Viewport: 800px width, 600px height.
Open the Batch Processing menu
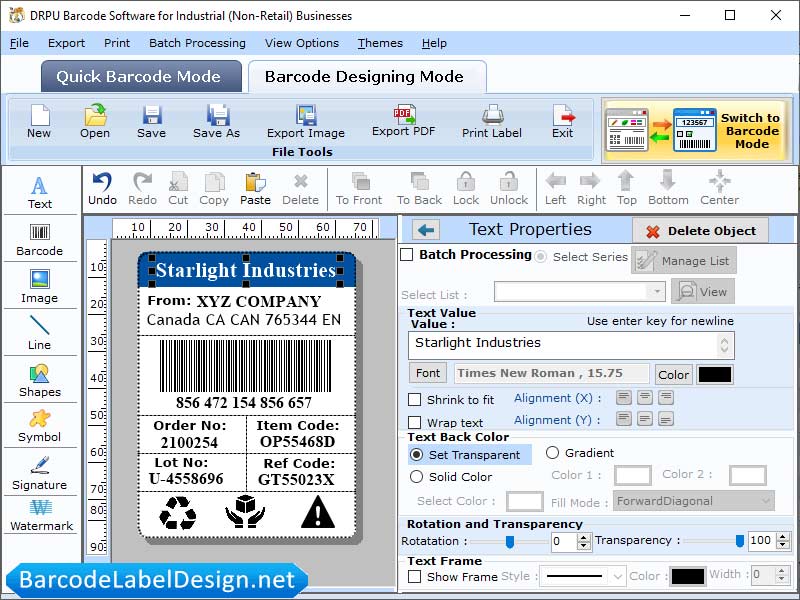[x=197, y=43]
